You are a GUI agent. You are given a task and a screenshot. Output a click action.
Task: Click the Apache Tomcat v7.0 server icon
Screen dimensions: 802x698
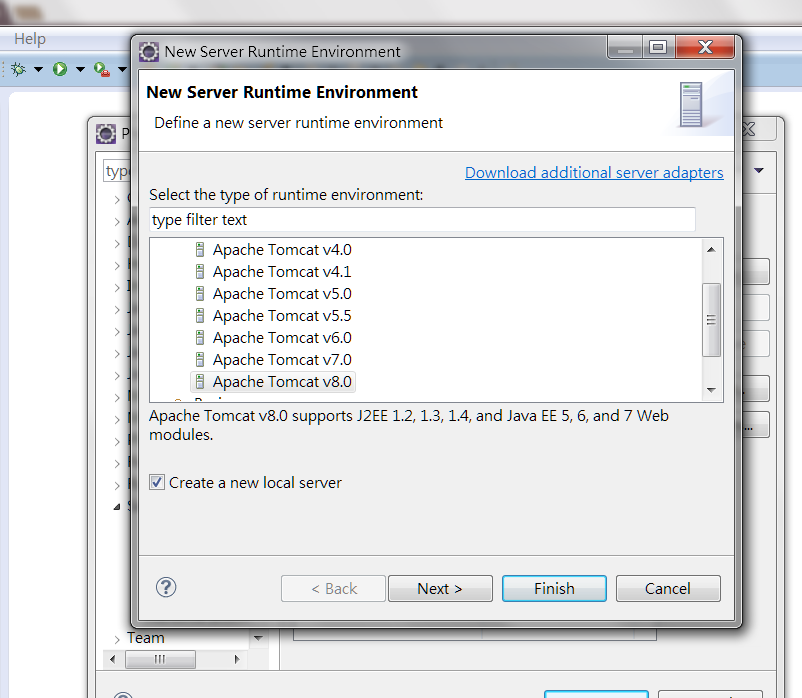(x=200, y=359)
